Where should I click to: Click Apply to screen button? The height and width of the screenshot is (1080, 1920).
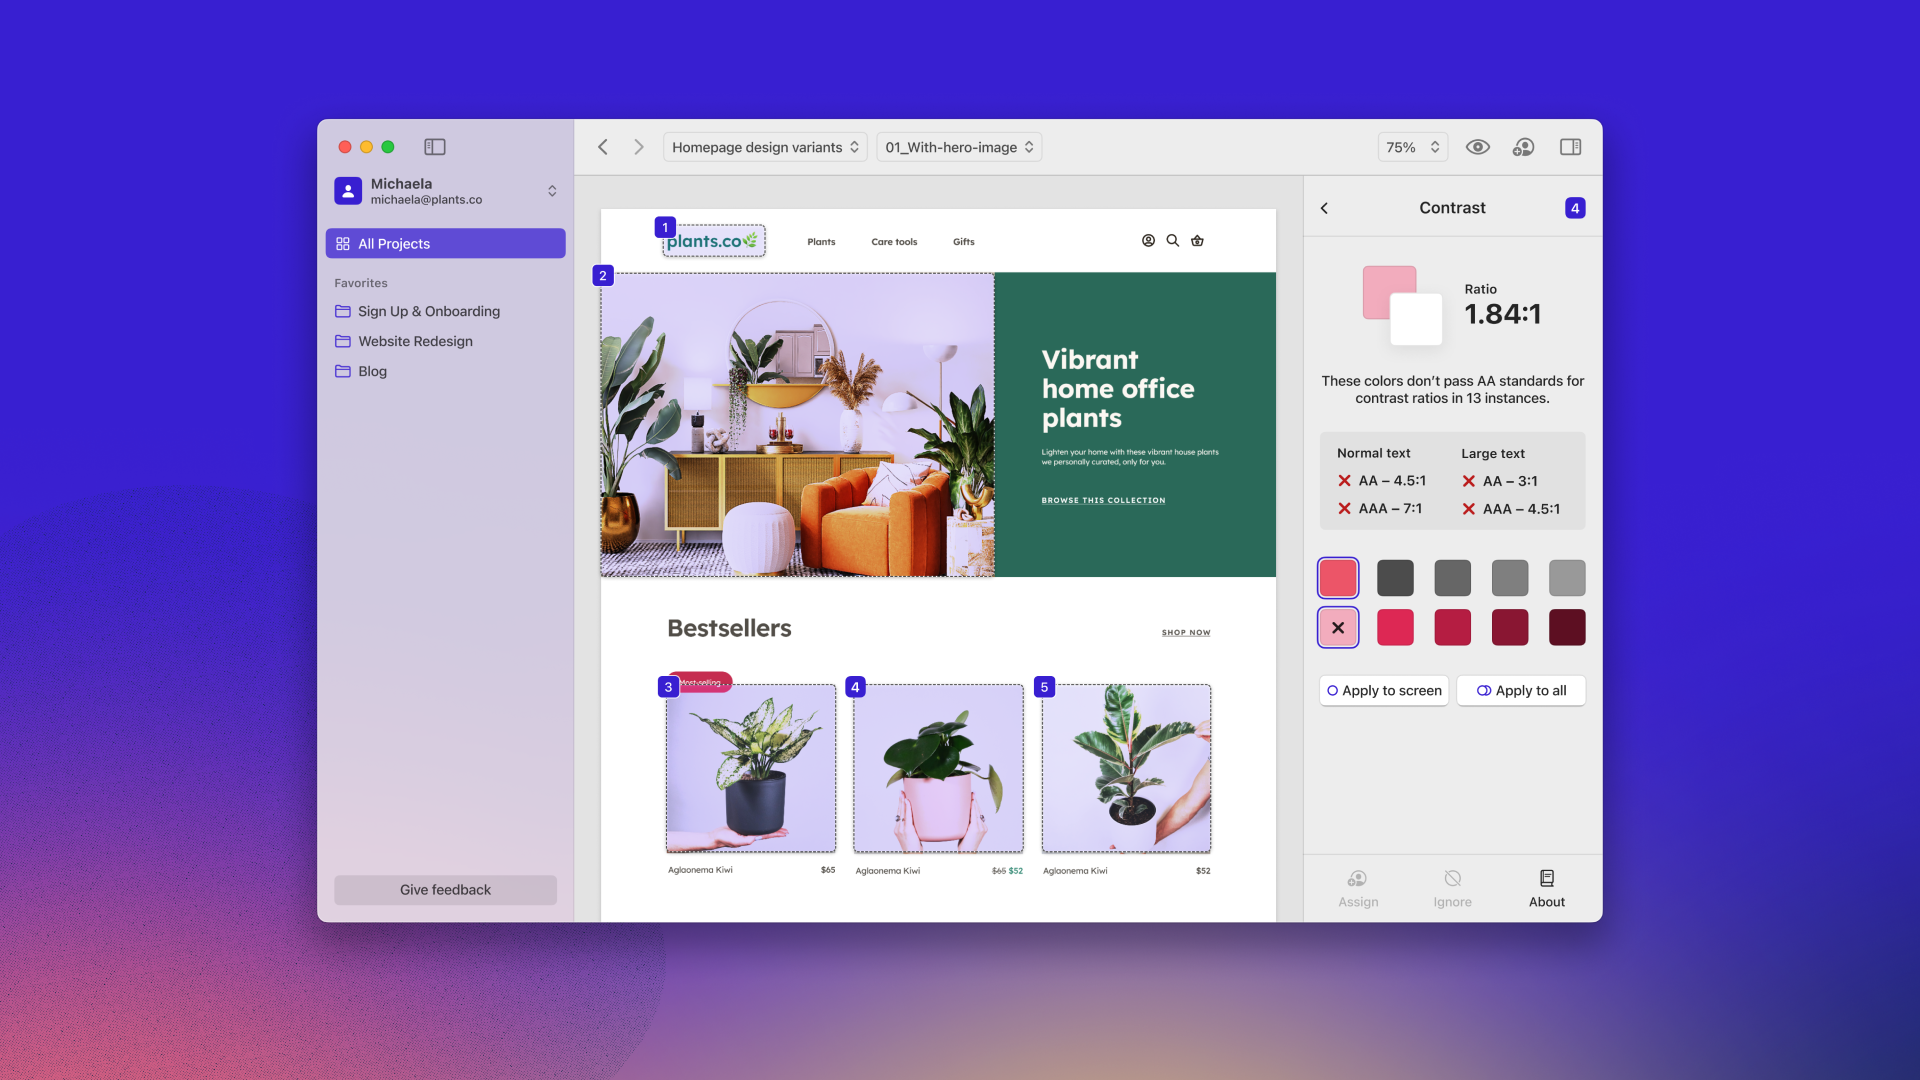1384,691
